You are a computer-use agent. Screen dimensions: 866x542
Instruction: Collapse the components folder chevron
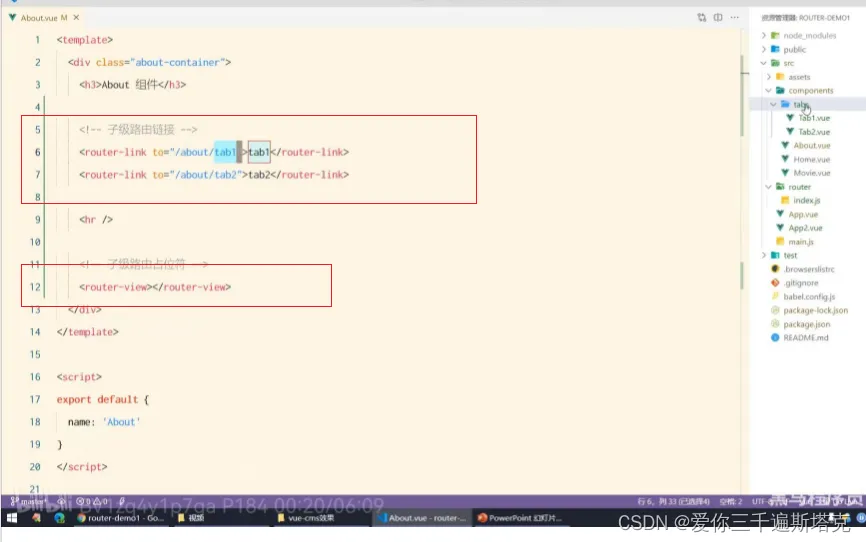coord(769,90)
